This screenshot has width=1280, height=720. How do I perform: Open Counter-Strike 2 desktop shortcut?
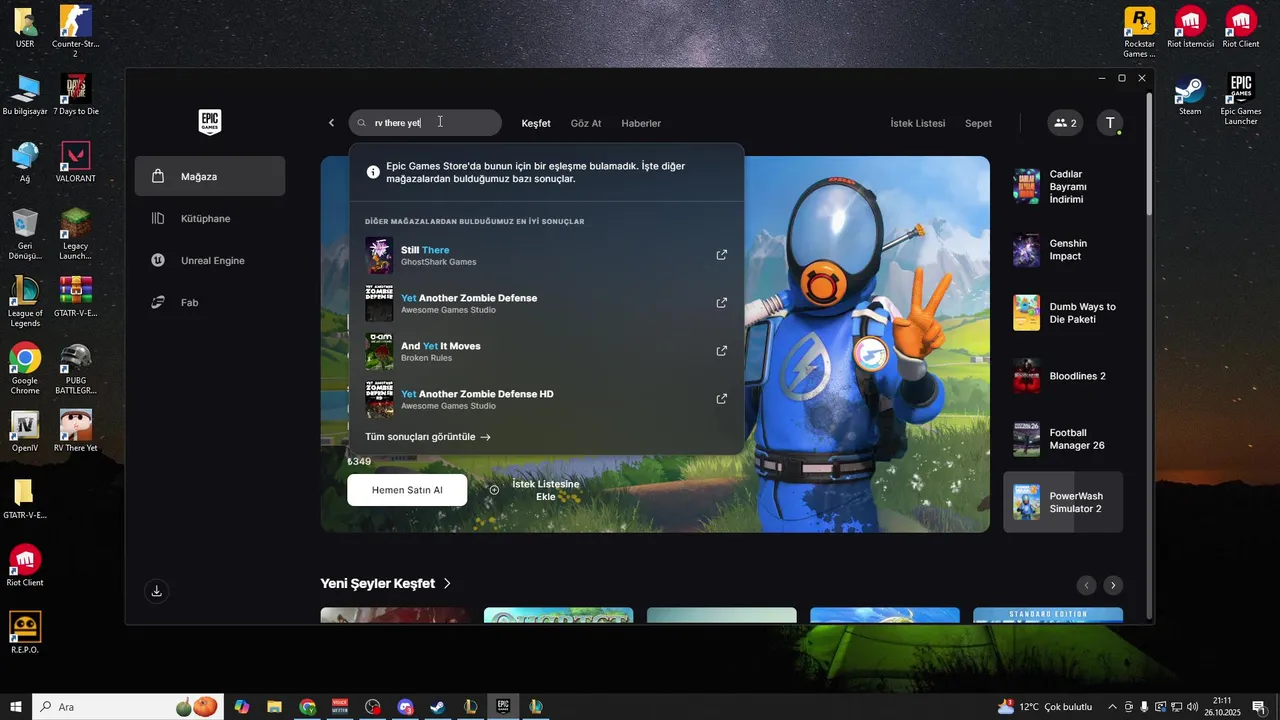click(x=75, y=31)
